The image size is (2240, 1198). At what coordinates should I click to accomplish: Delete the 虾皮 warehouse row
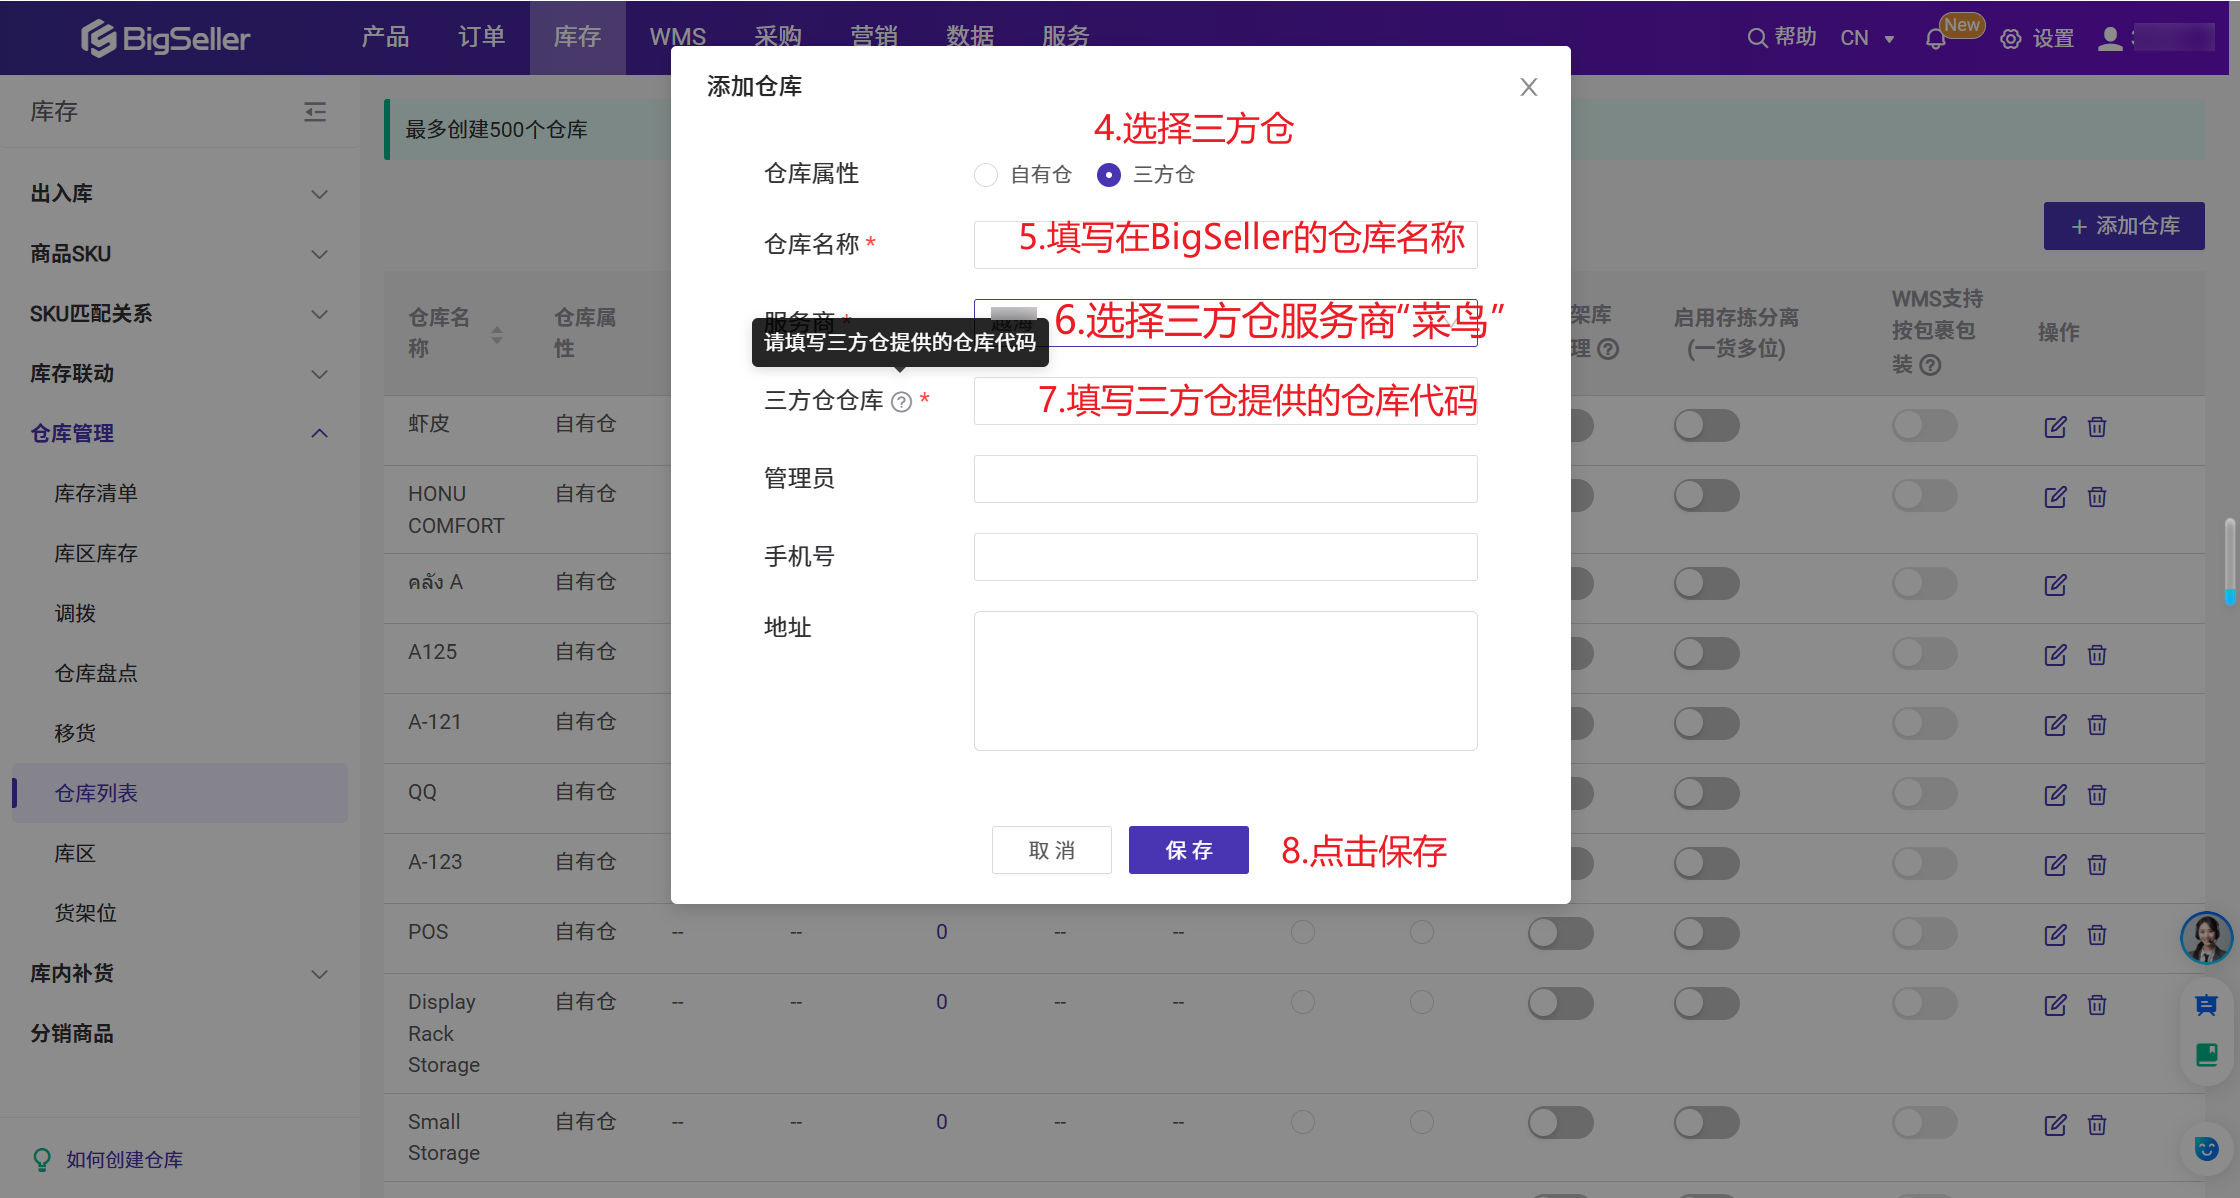pyautogui.click(x=2097, y=427)
